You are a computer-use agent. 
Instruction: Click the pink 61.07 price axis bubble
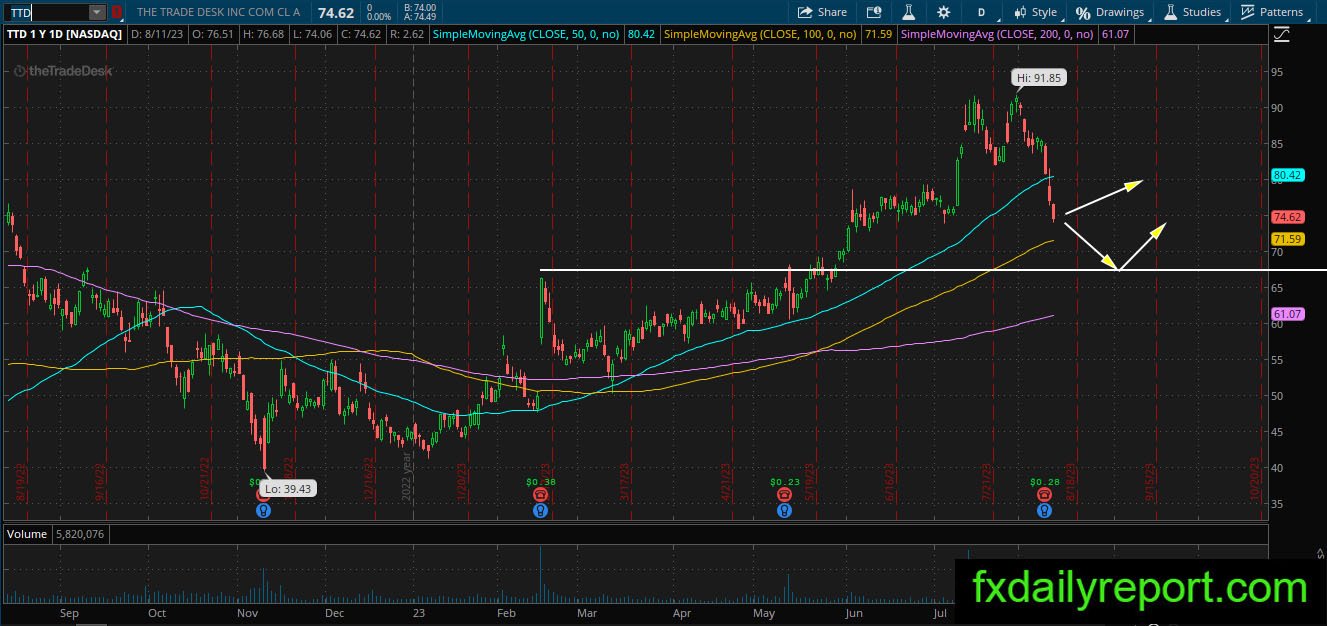[x=1286, y=315]
